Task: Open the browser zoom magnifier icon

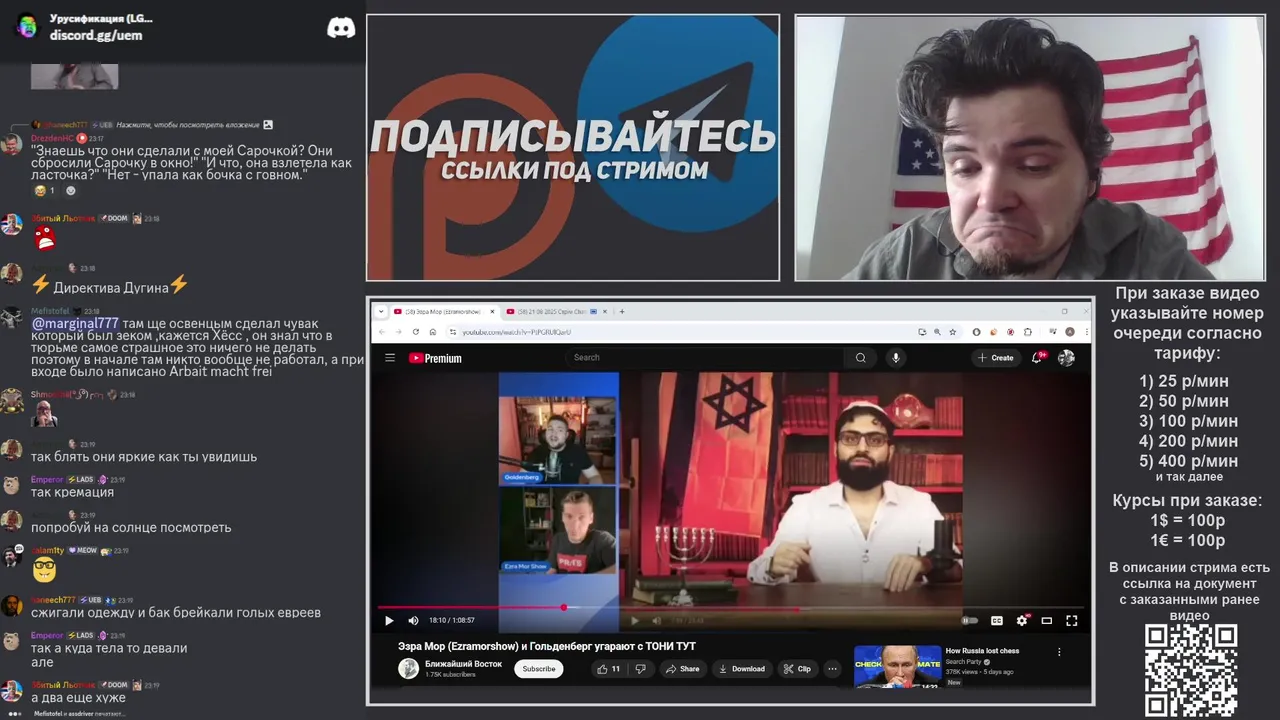Action: pos(938,332)
